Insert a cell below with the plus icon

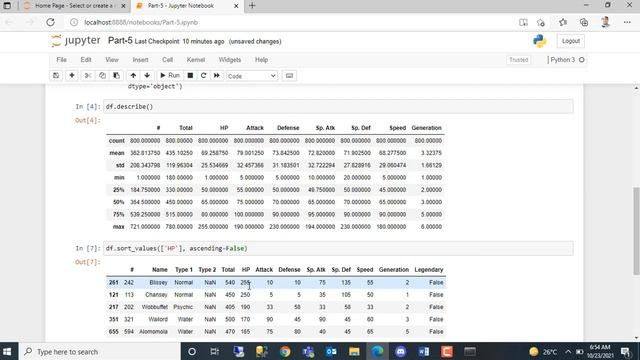click(x=71, y=76)
